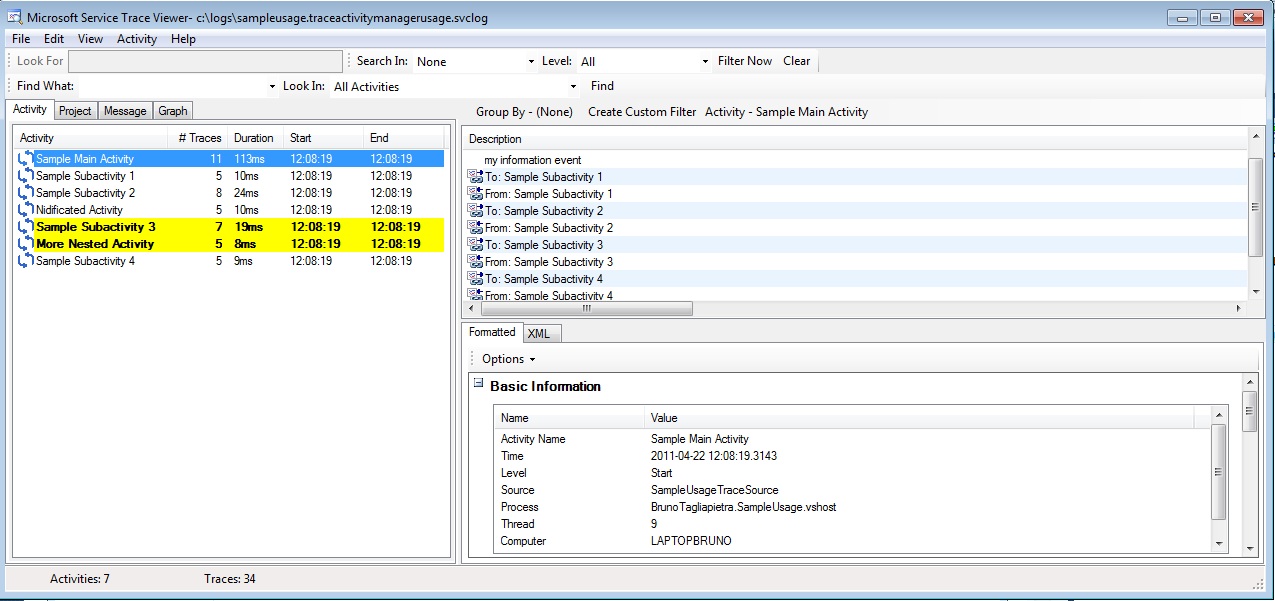
Task: Open the Group By - (None) menu
Action: pyautogui.click(x=524, y=112)
